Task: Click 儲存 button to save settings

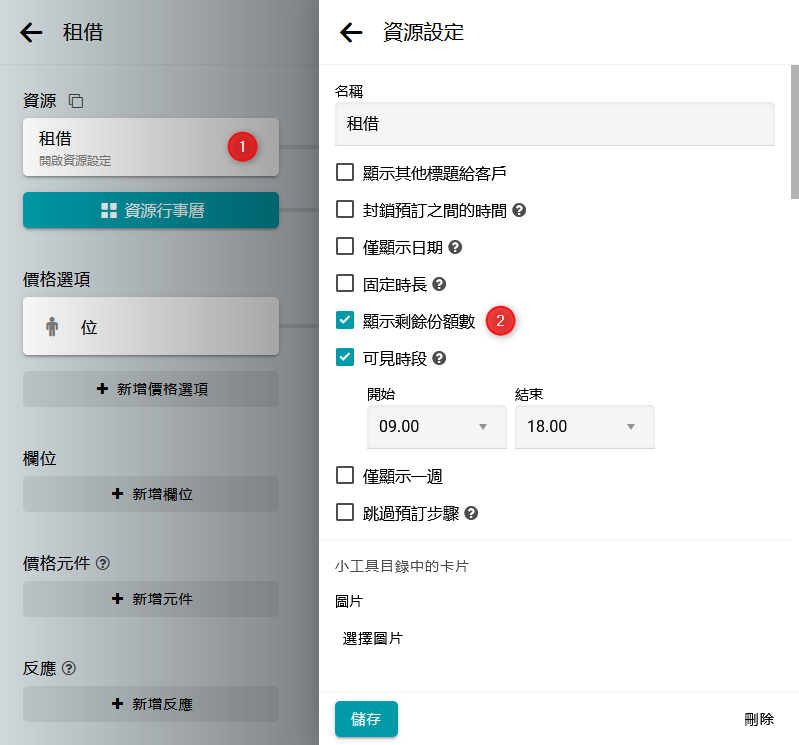Action: pyautogui.click(x=366, y=719)
